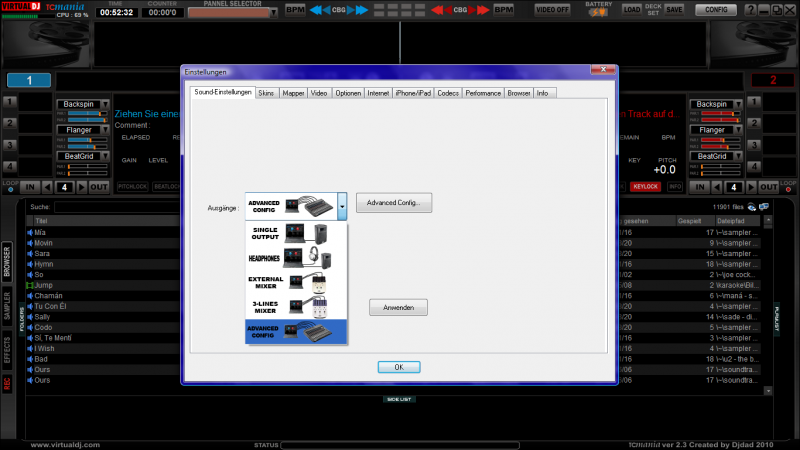This screenshot has width=800, height=450.
Task: Increase right loop length arrow
Action: click(751, 187)
